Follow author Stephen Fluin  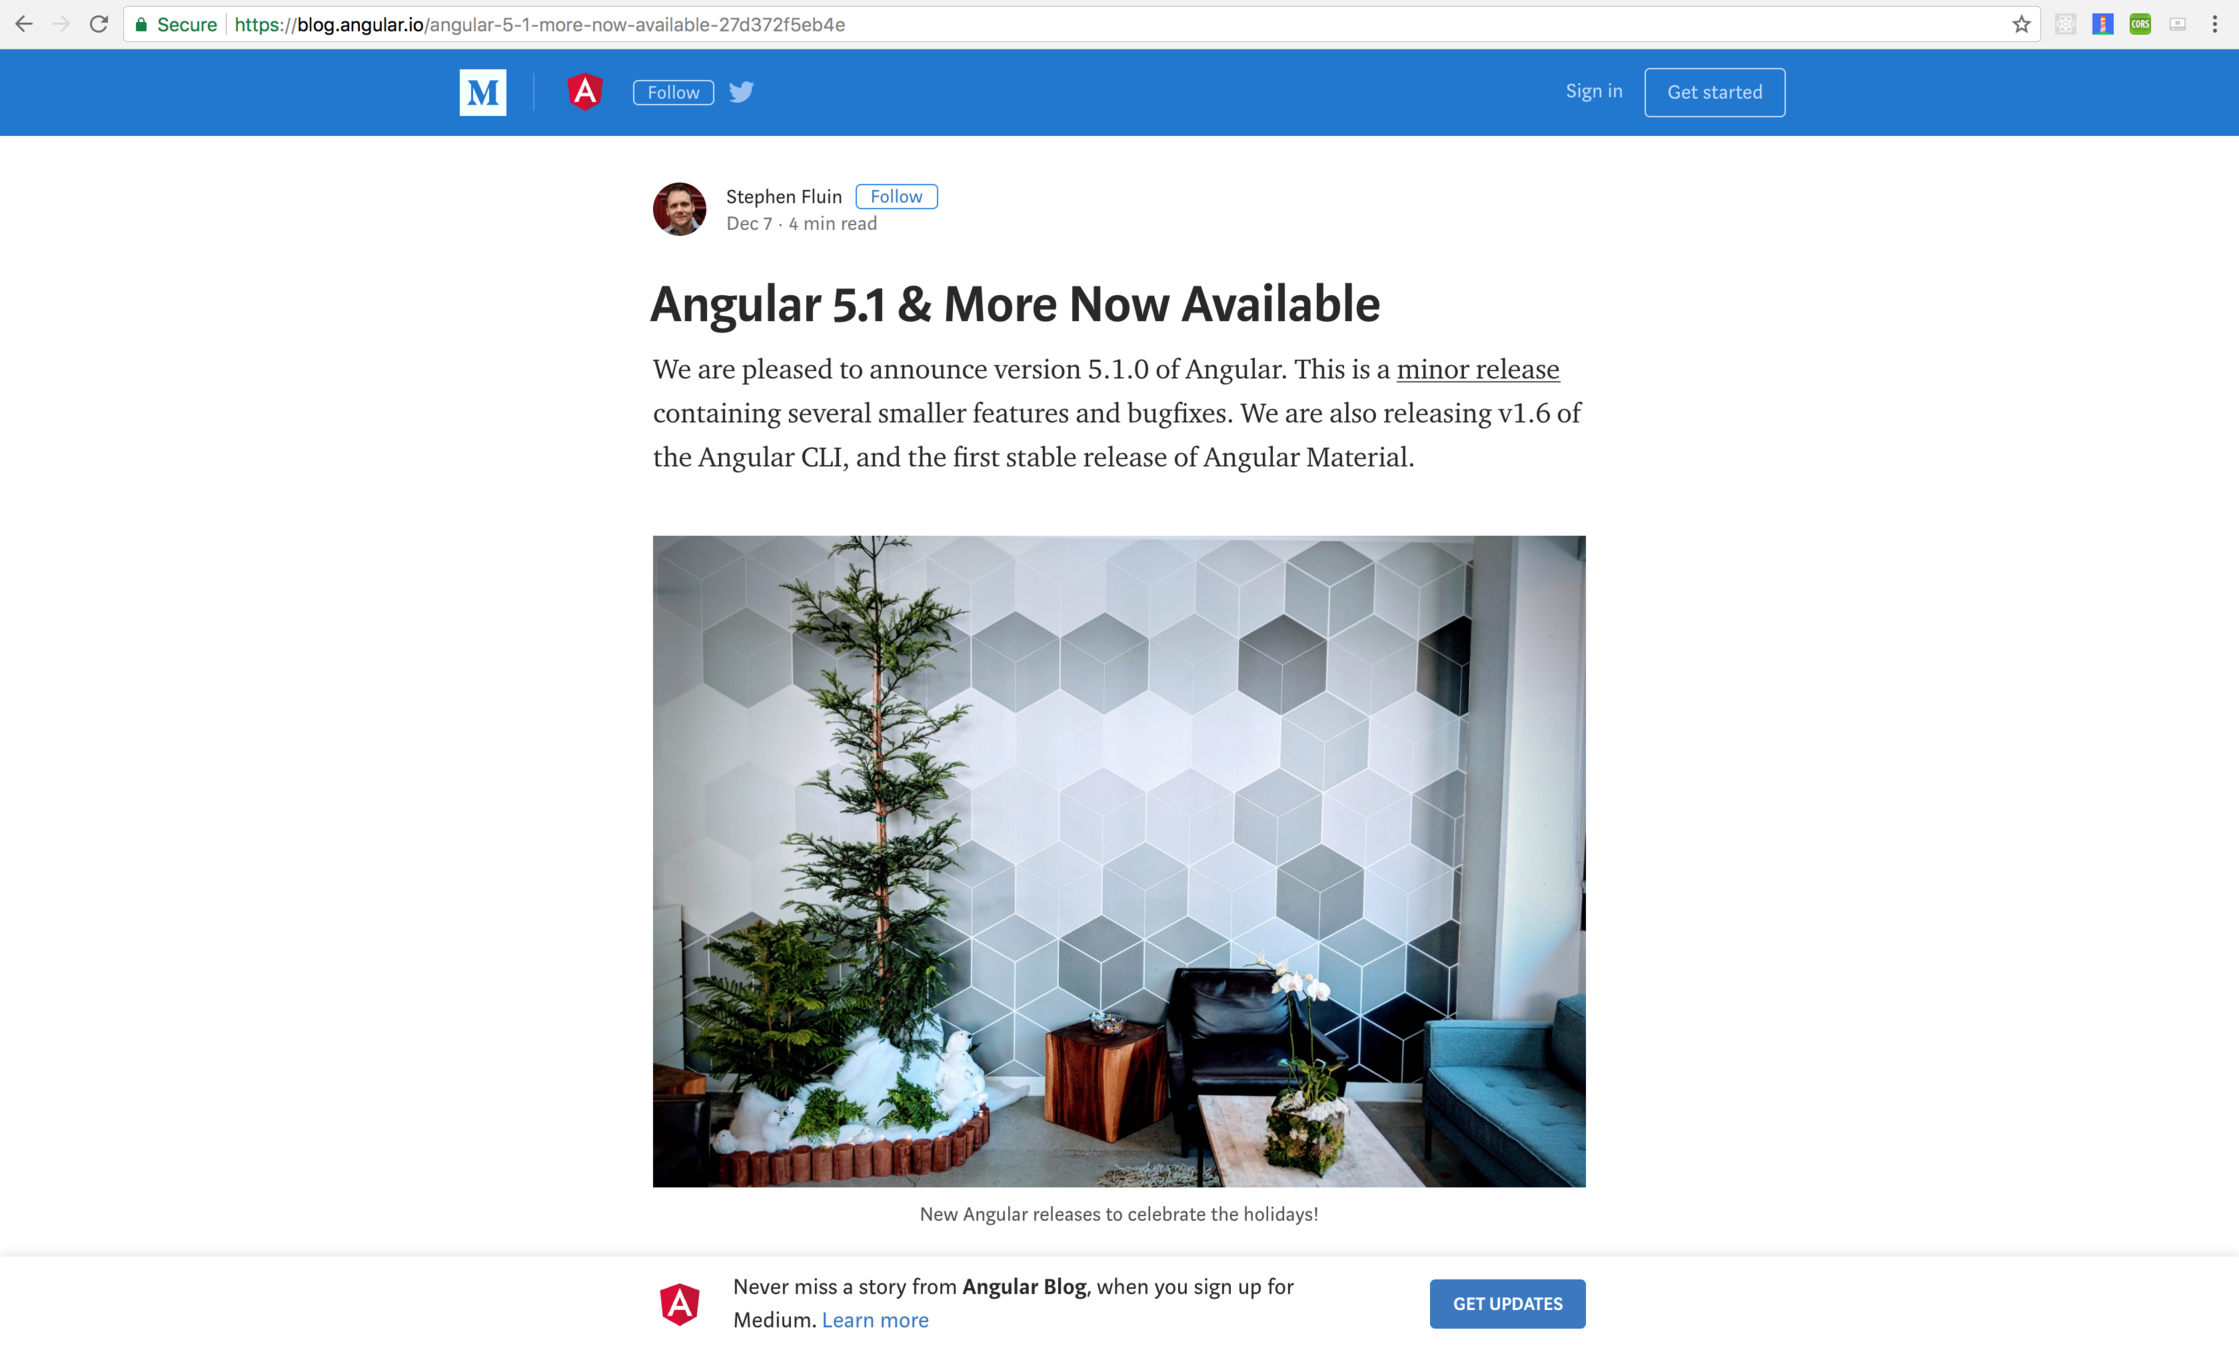[x=896, y=196]
